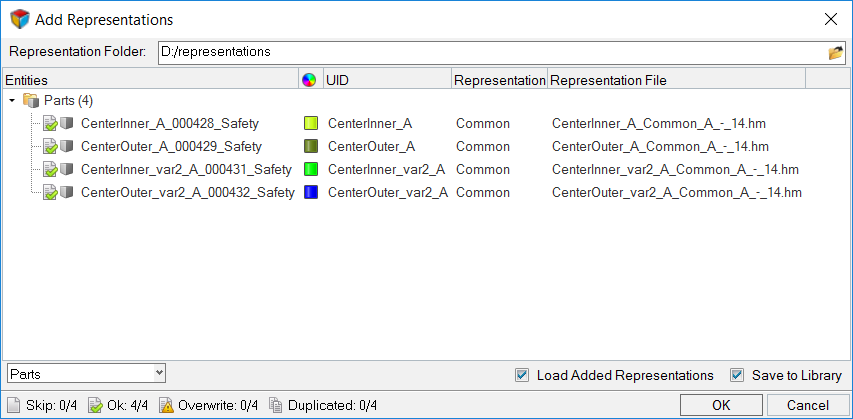Screen dimensions: 853x419
Task: Toggle Load Added Representations checkbox
Action: click(x=522, y=375)
